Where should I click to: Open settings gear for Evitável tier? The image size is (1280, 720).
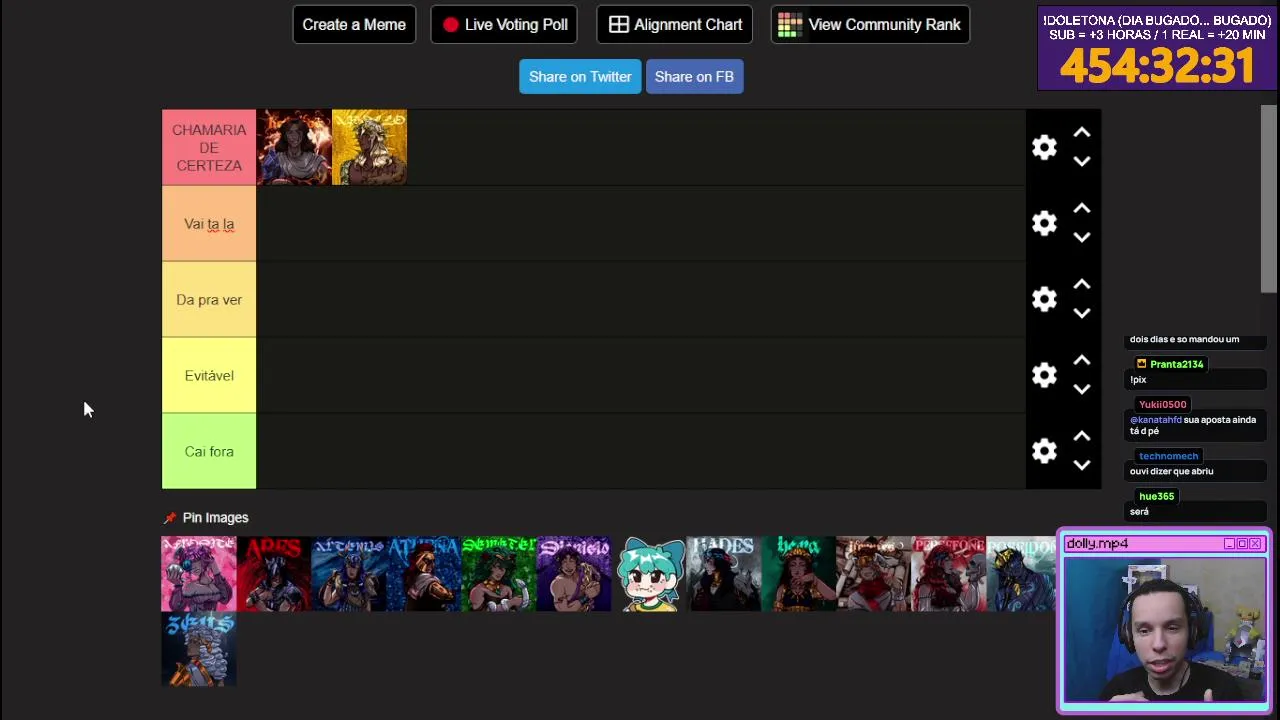point(1044,375)
